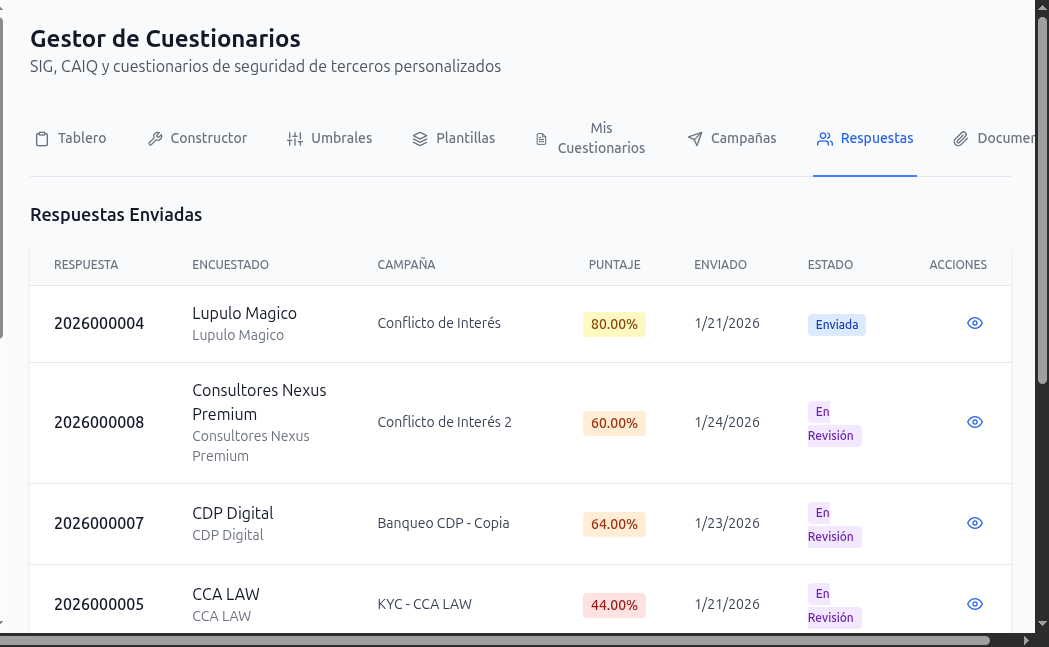
Task: Click the En Revisión badge for CDP Digital
Action: [833, 524]
